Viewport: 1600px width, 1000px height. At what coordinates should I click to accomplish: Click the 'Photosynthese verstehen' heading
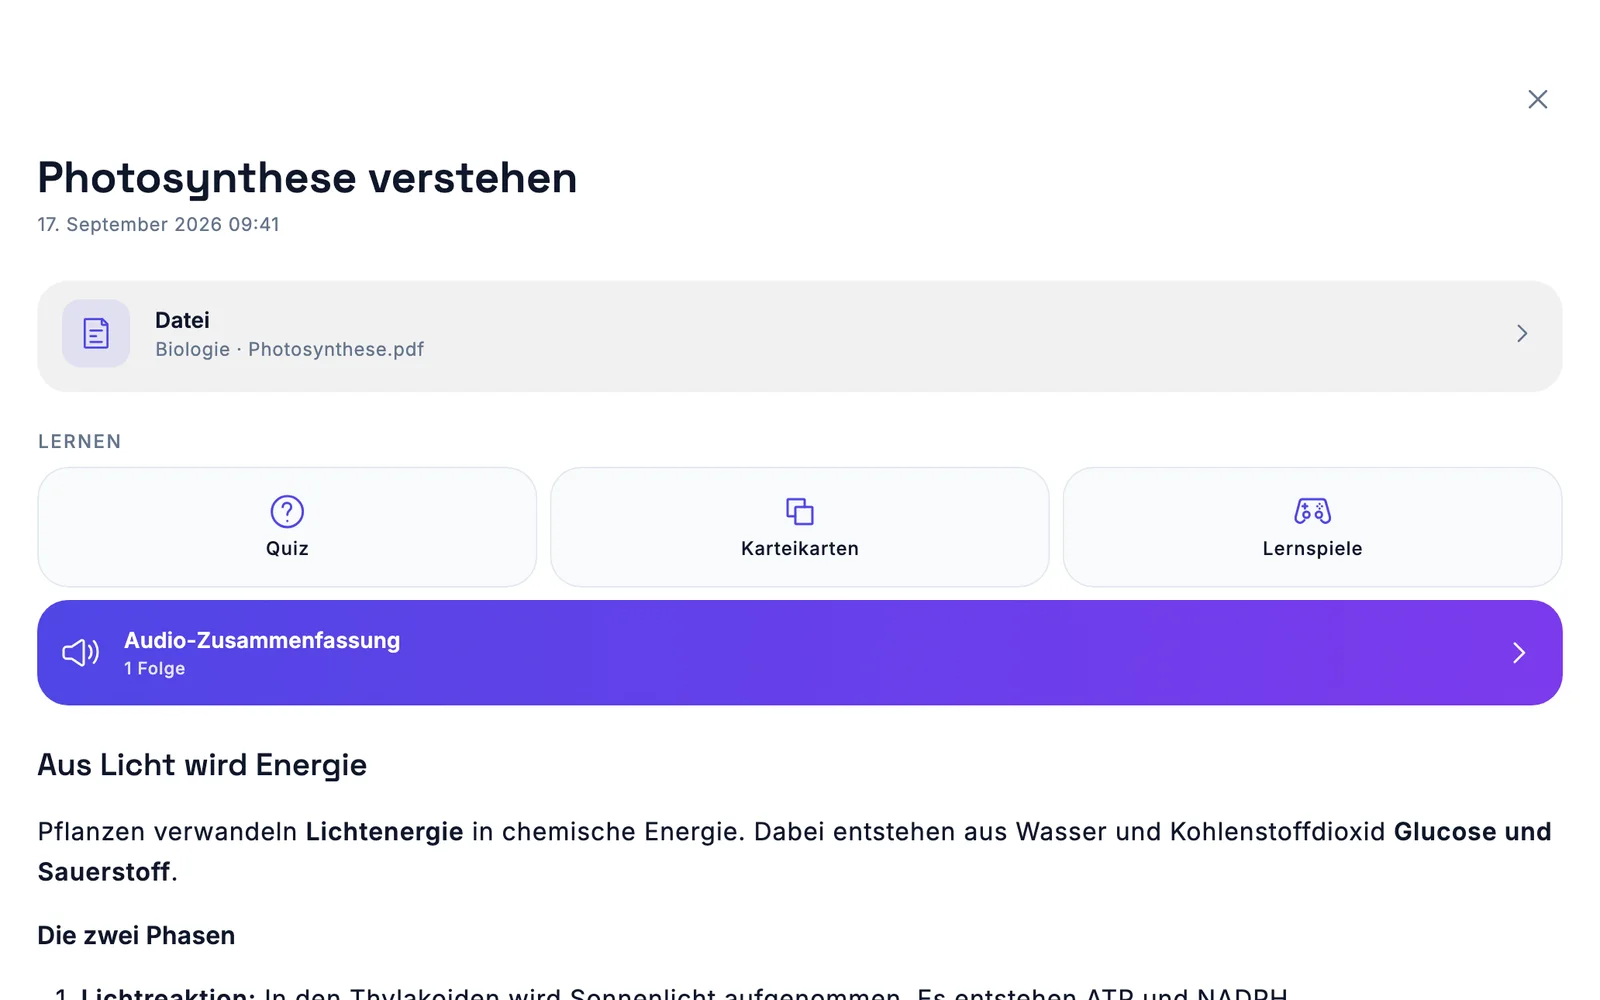[x=307, y=178]
